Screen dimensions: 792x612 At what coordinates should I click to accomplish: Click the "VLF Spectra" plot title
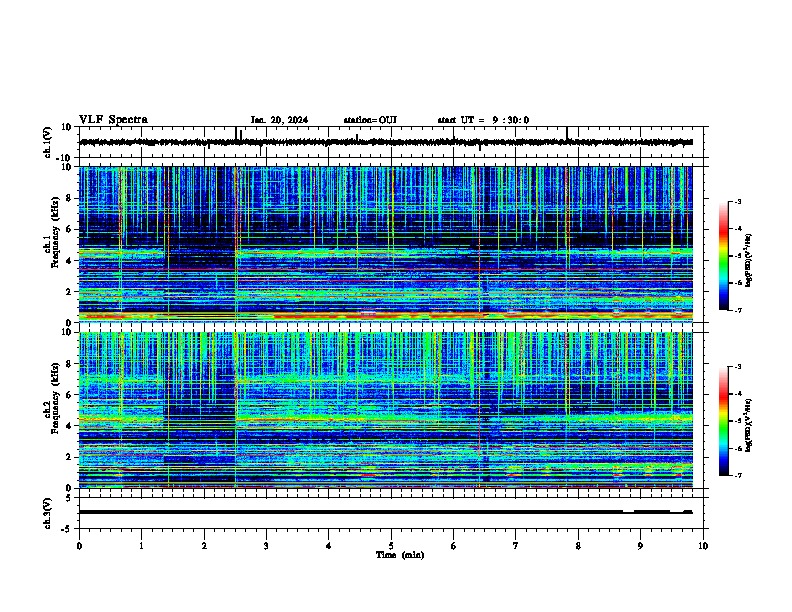tap(113, 120)
